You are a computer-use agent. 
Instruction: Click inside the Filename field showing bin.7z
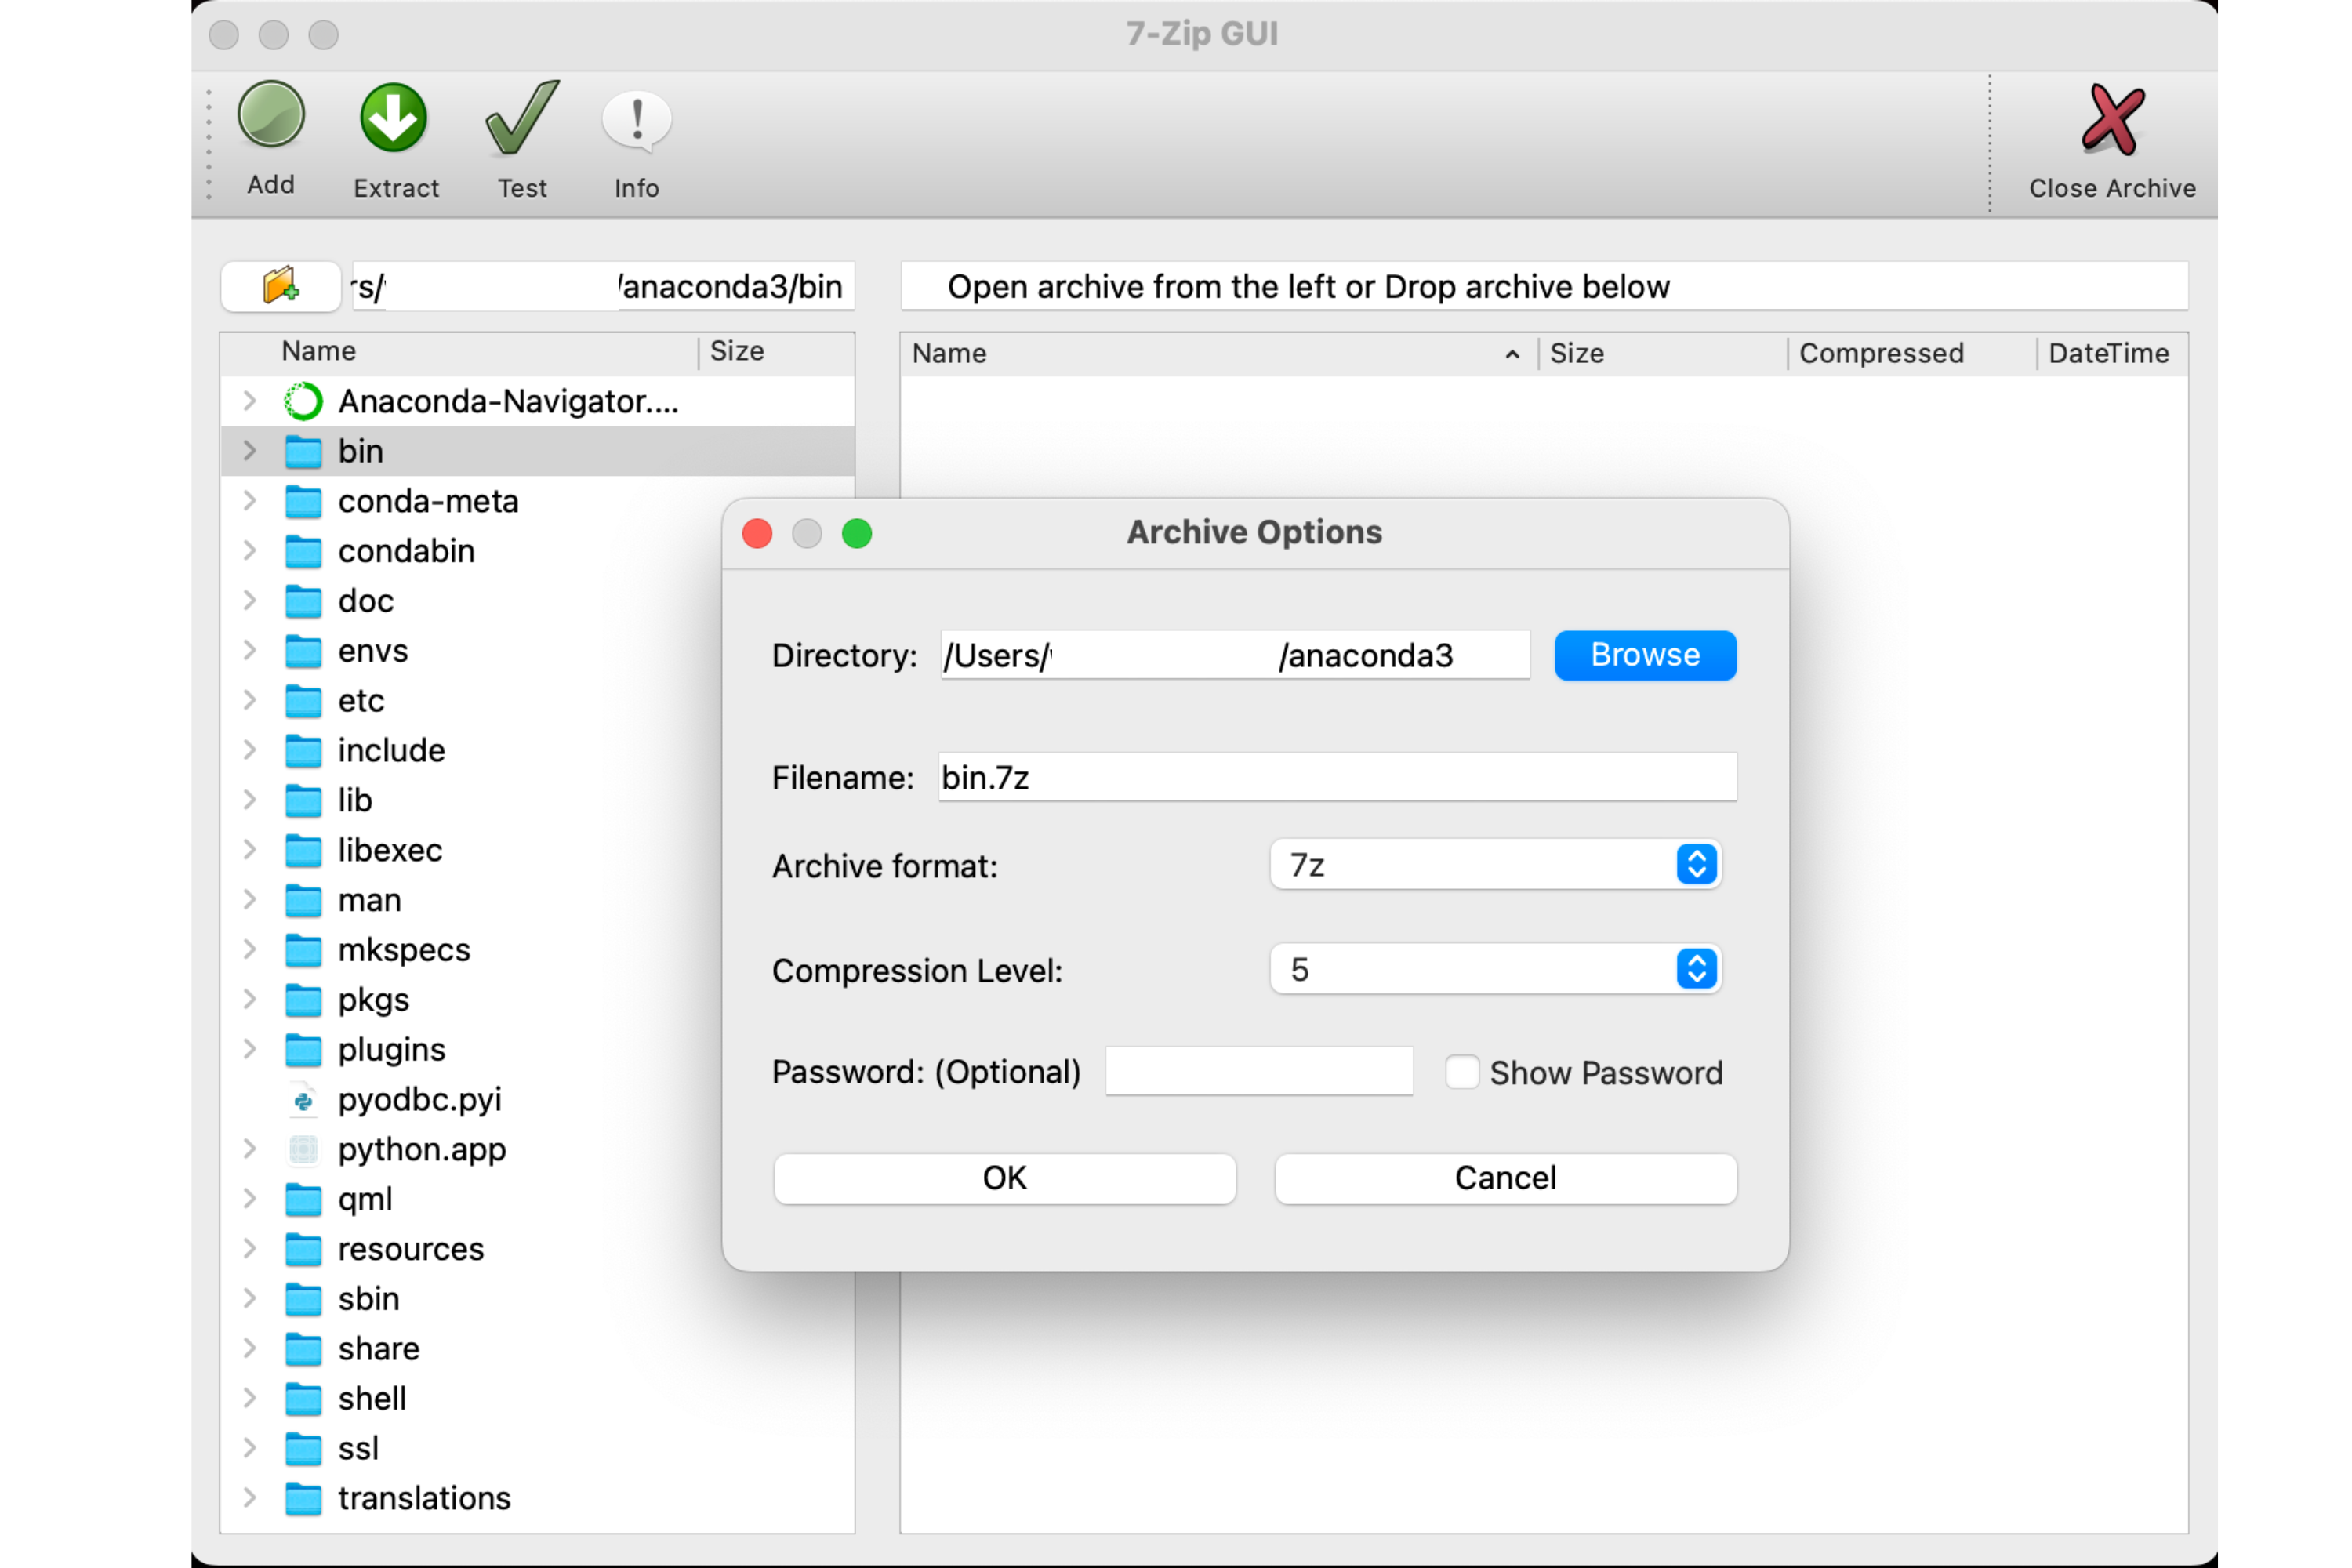click(x=1335, y=777)
